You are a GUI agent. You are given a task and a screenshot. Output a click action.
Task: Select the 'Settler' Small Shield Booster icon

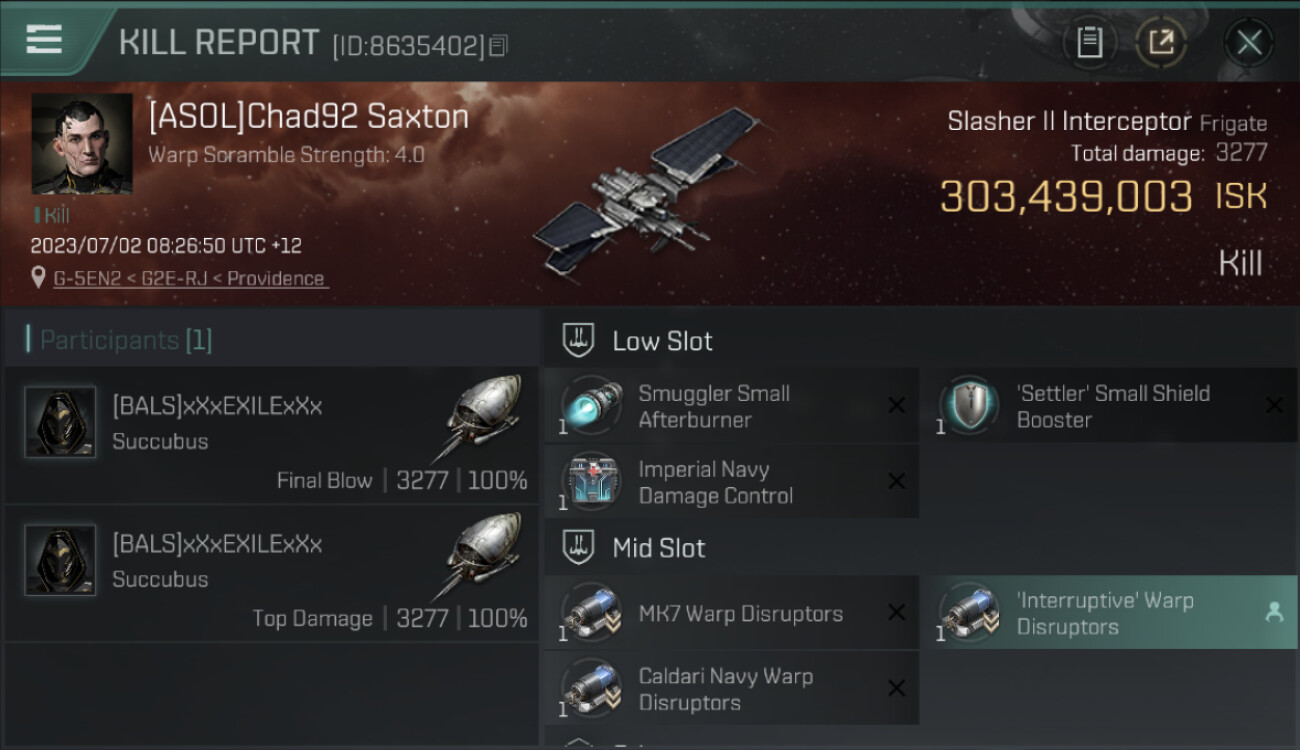969,406
